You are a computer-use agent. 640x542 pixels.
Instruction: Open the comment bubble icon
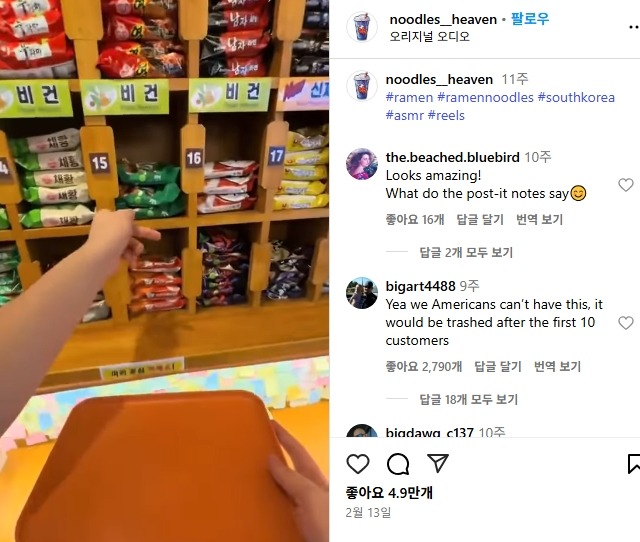click(398, 464)
